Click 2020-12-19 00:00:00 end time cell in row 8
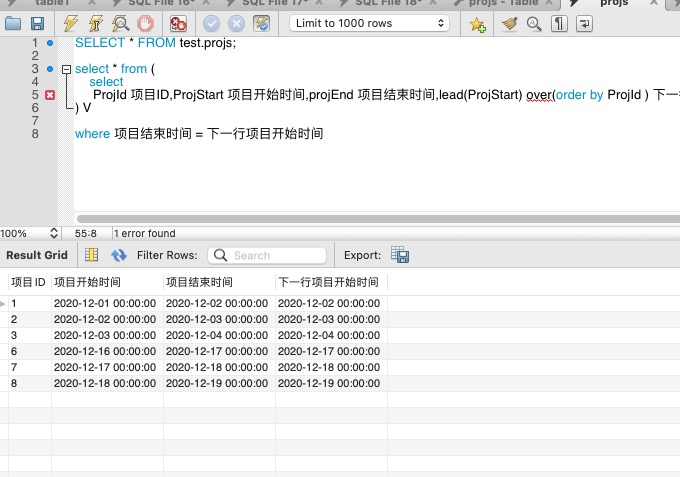This screenshot has width=680, height=477. (219, 383)
